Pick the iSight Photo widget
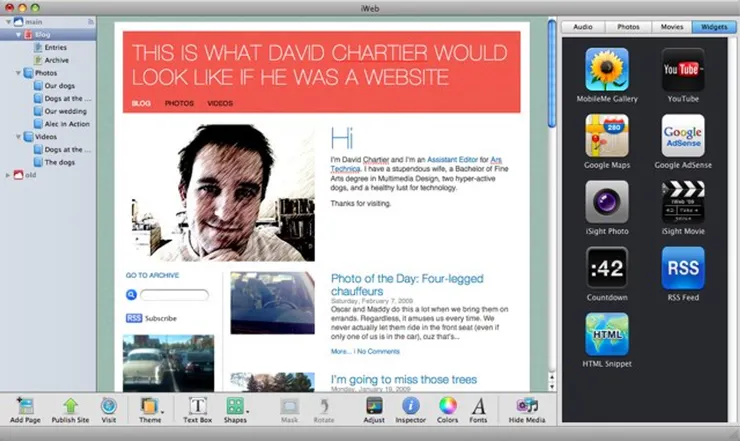This screenshot has width=740, height=441. pos(607,202)
